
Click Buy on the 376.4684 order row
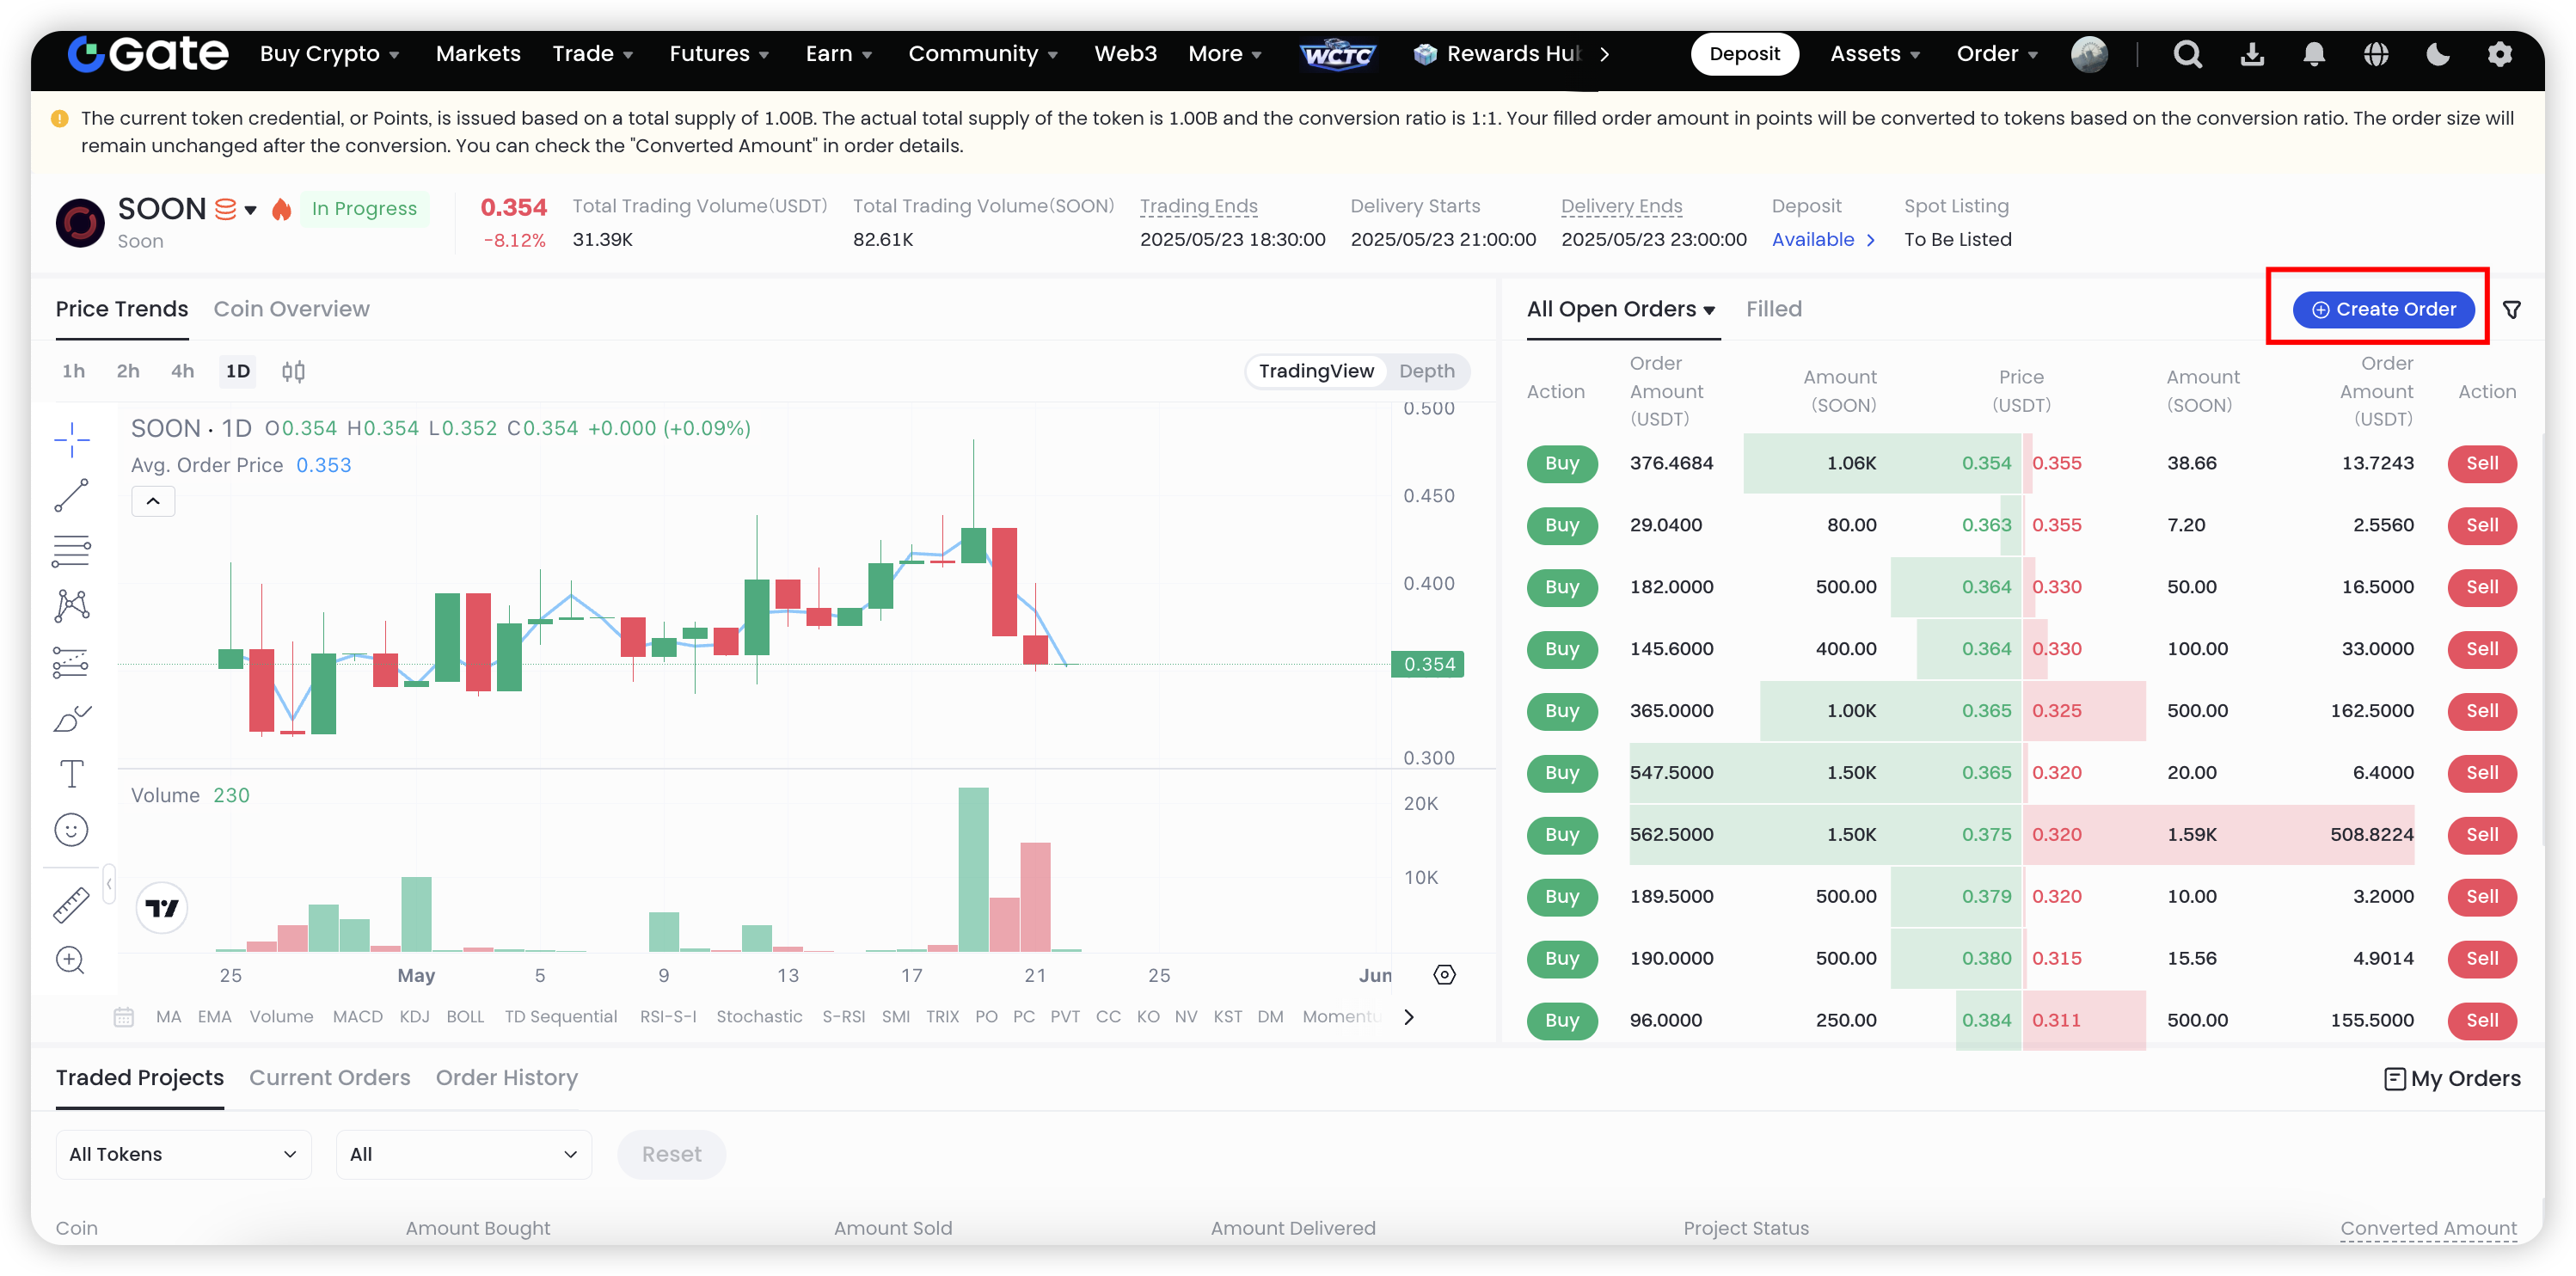[1561, 463]
